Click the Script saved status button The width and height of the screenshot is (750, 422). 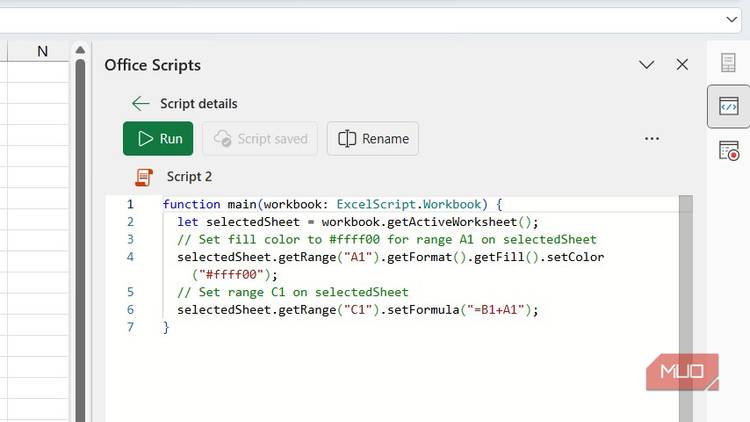[x=260, y=139]
